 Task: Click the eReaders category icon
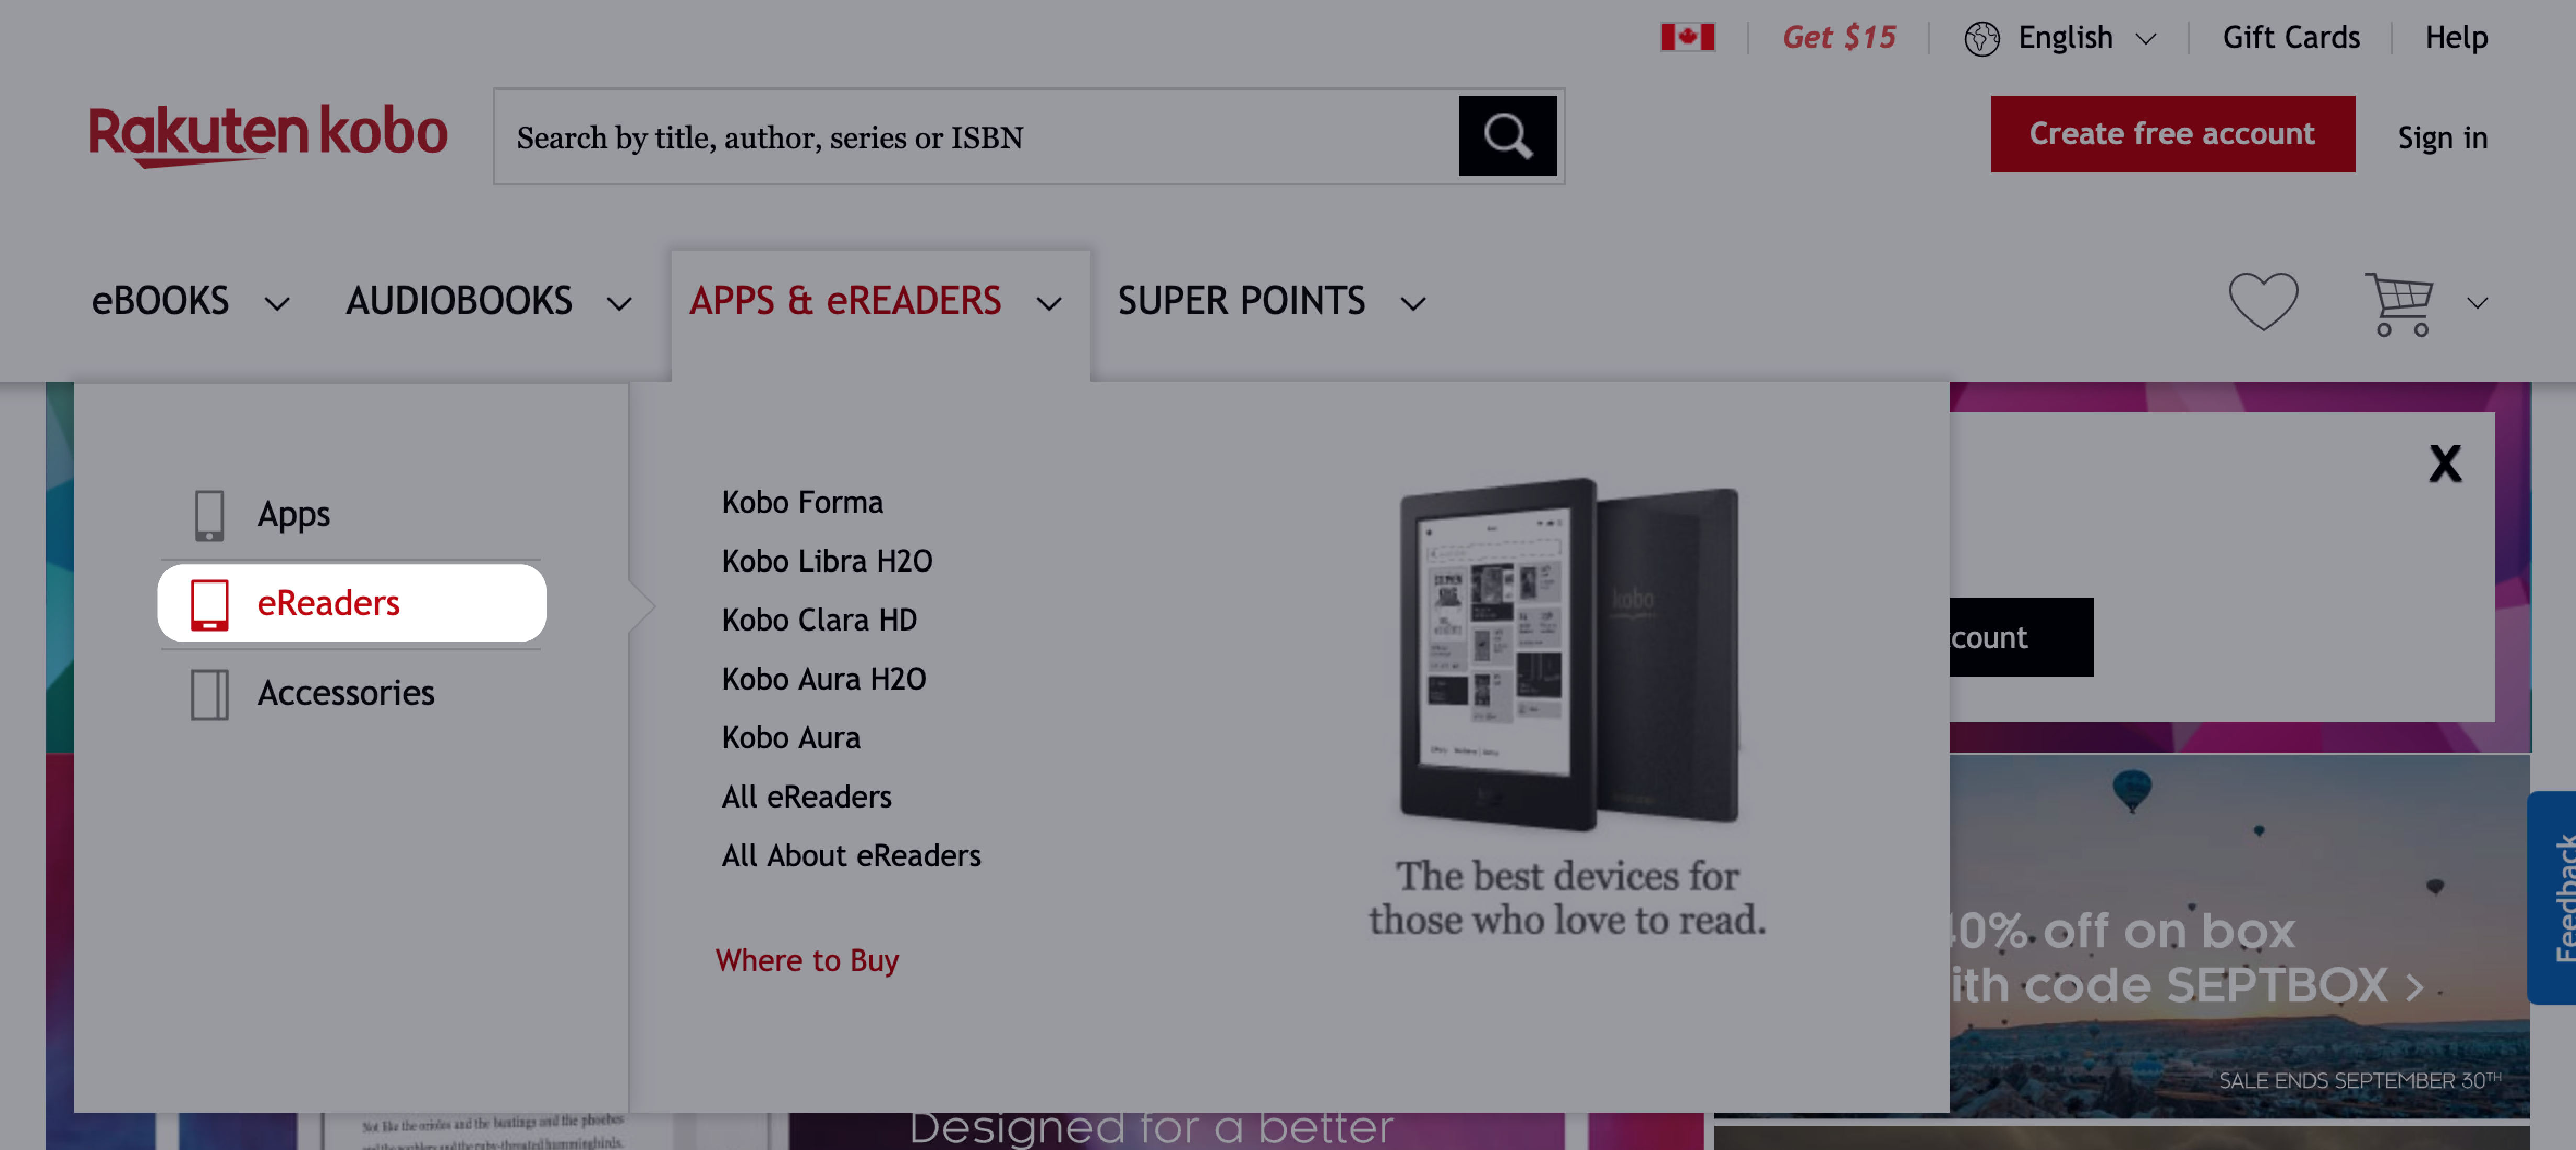(209, 603)
